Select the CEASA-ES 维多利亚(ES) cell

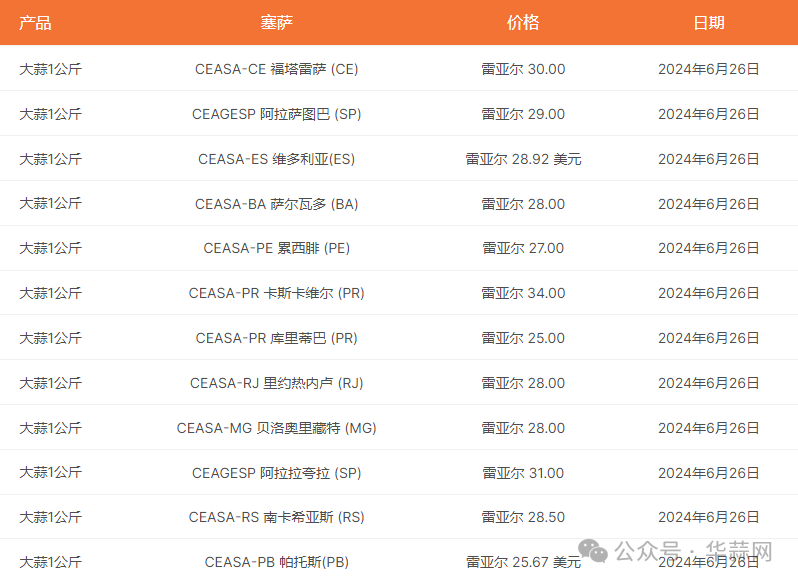[x=276, y=159]
